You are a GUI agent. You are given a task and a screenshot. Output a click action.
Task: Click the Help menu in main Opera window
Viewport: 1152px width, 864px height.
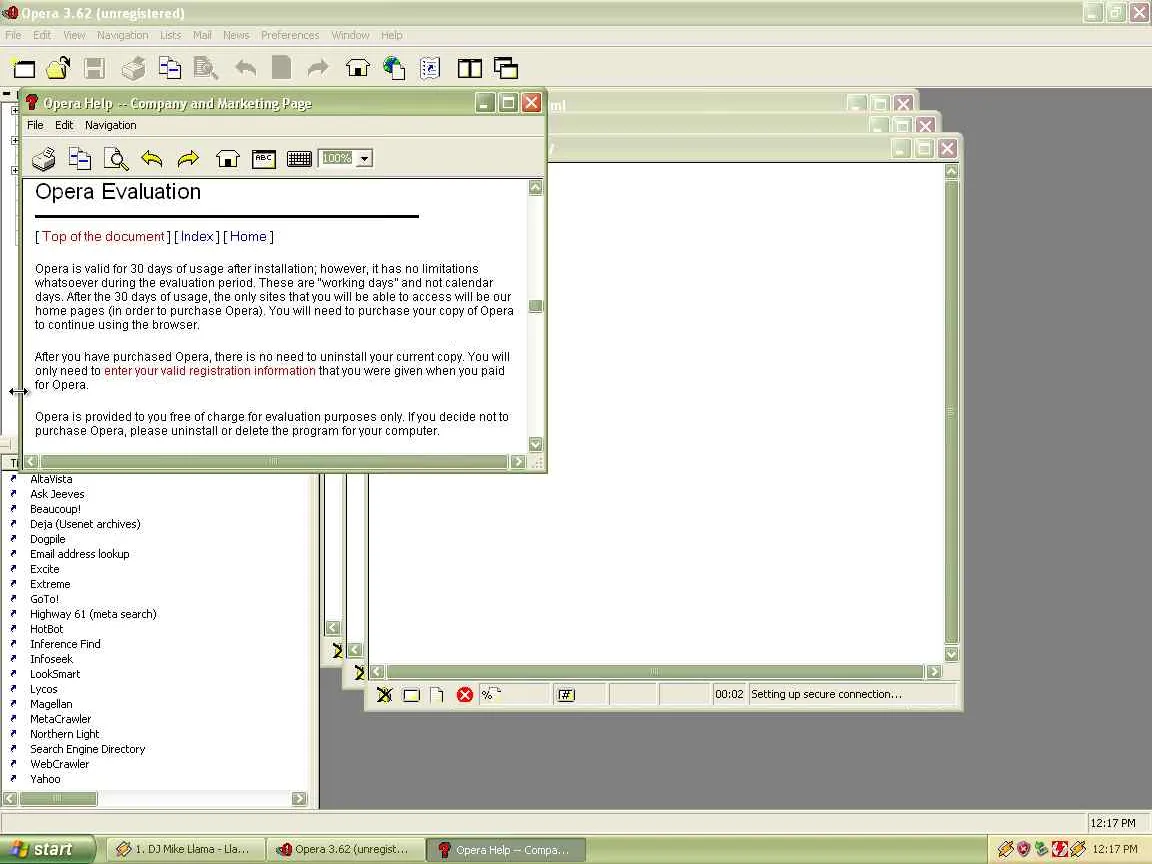coord(392,35)
